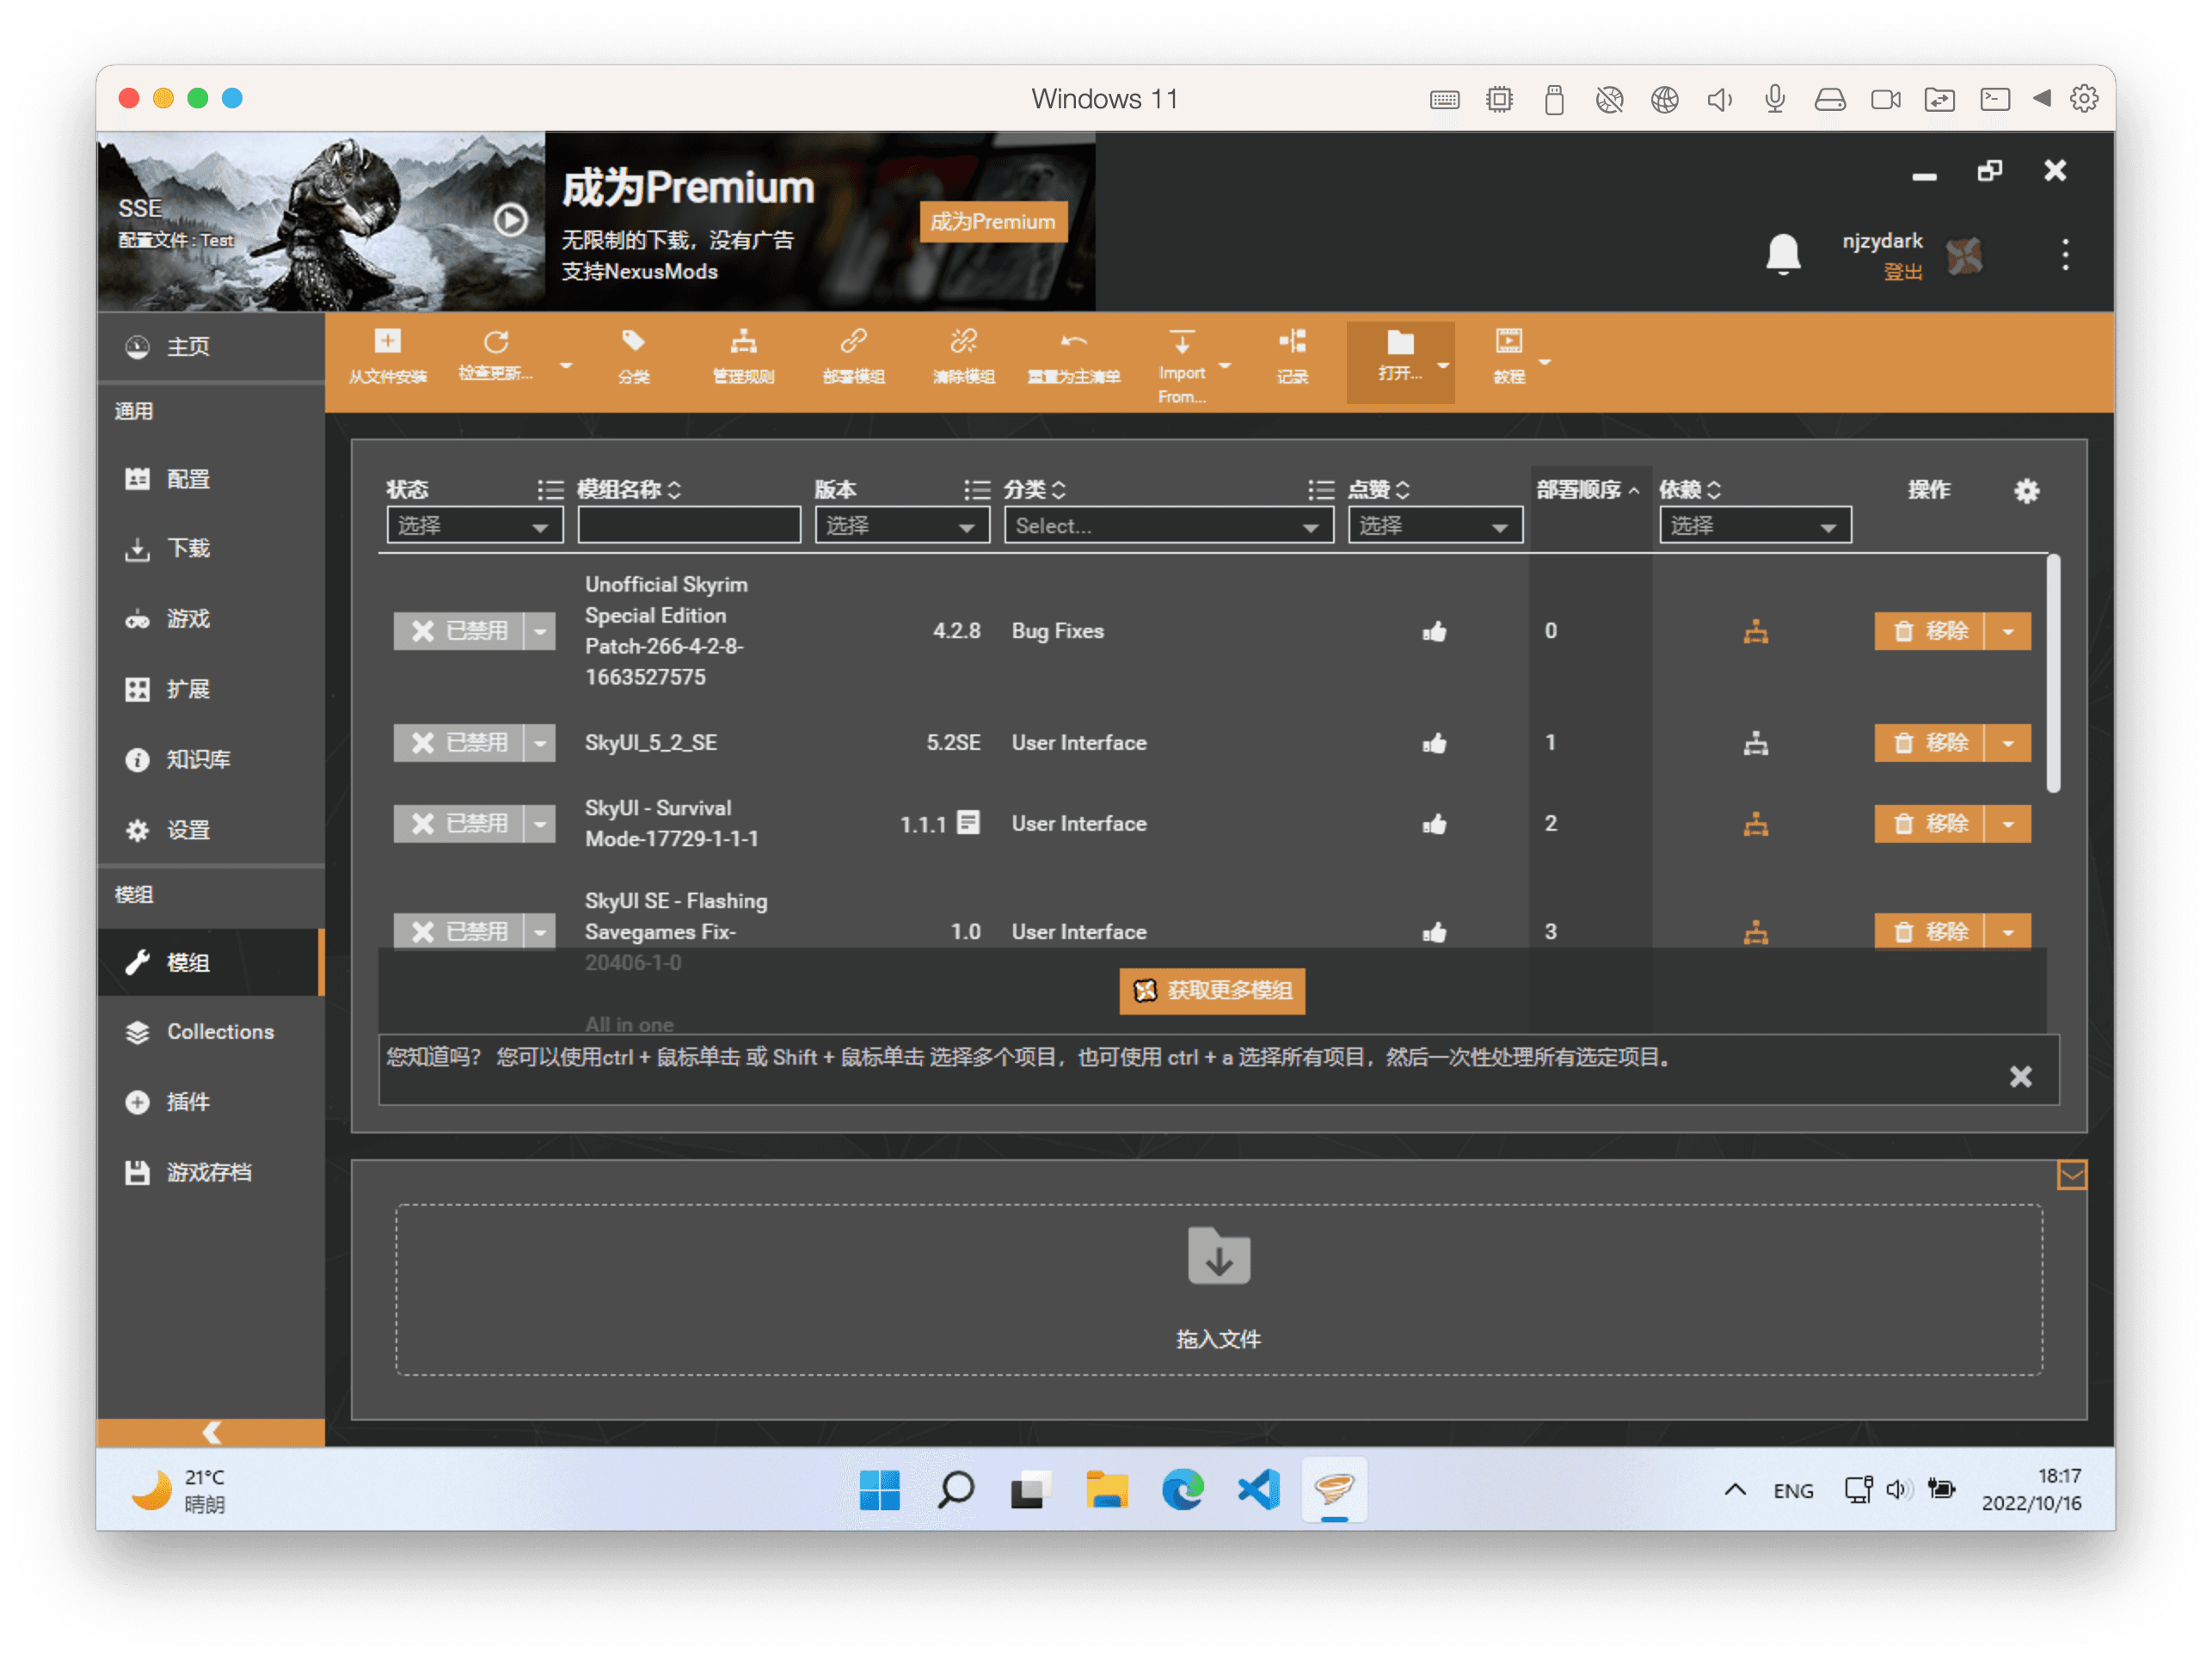Click the mod list vertical scrollbar
The width and height of the screenshot is (2212, 1658).
point(2052,674)
